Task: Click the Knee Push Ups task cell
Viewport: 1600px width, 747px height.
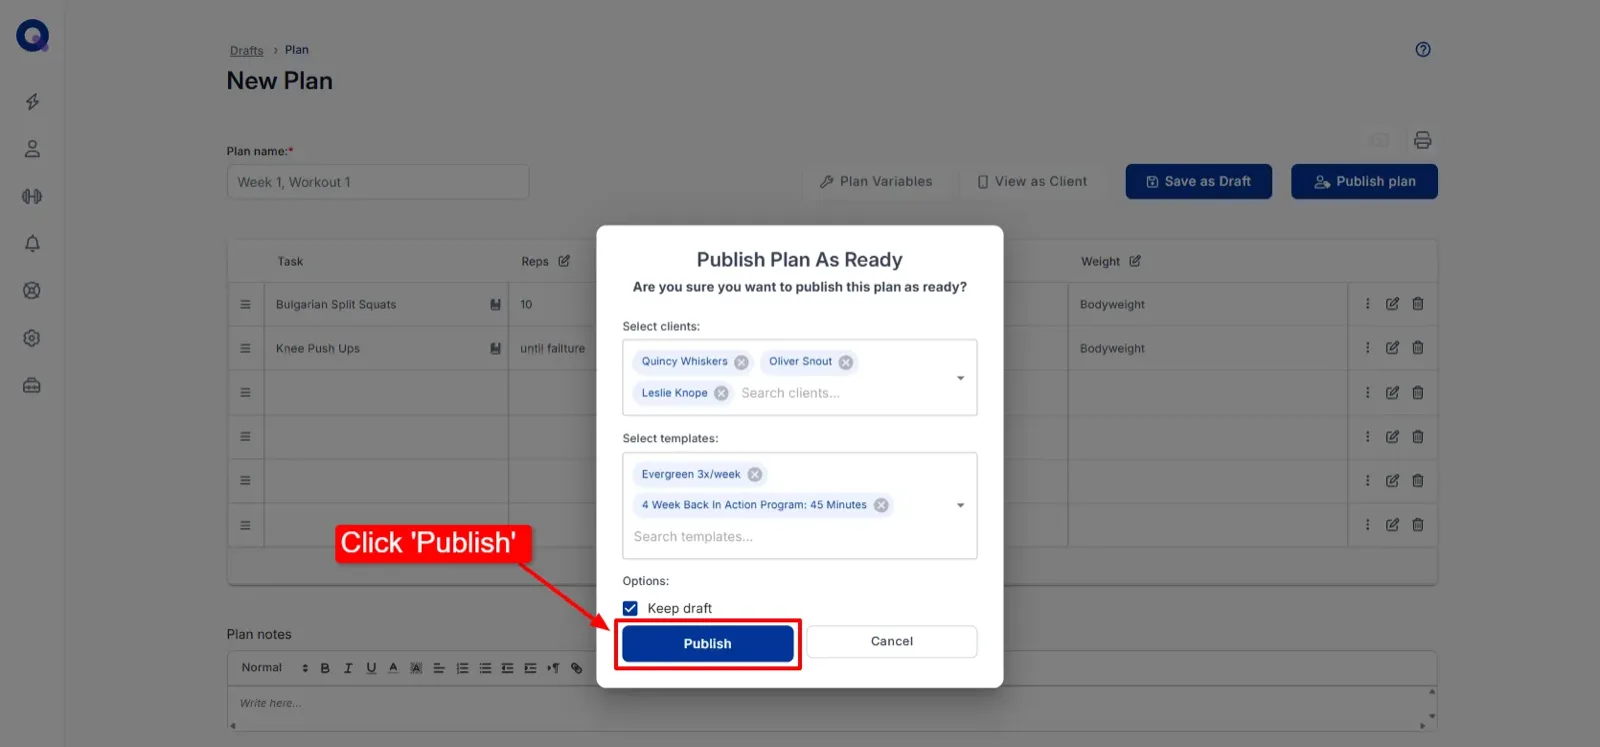Action: click(x=386, y=348)
